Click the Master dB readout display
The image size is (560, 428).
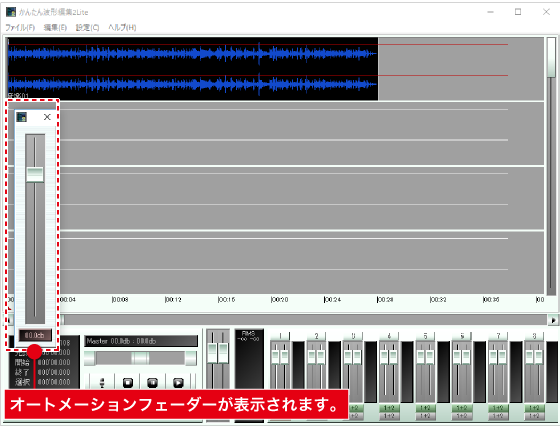[x=141, y=341]
